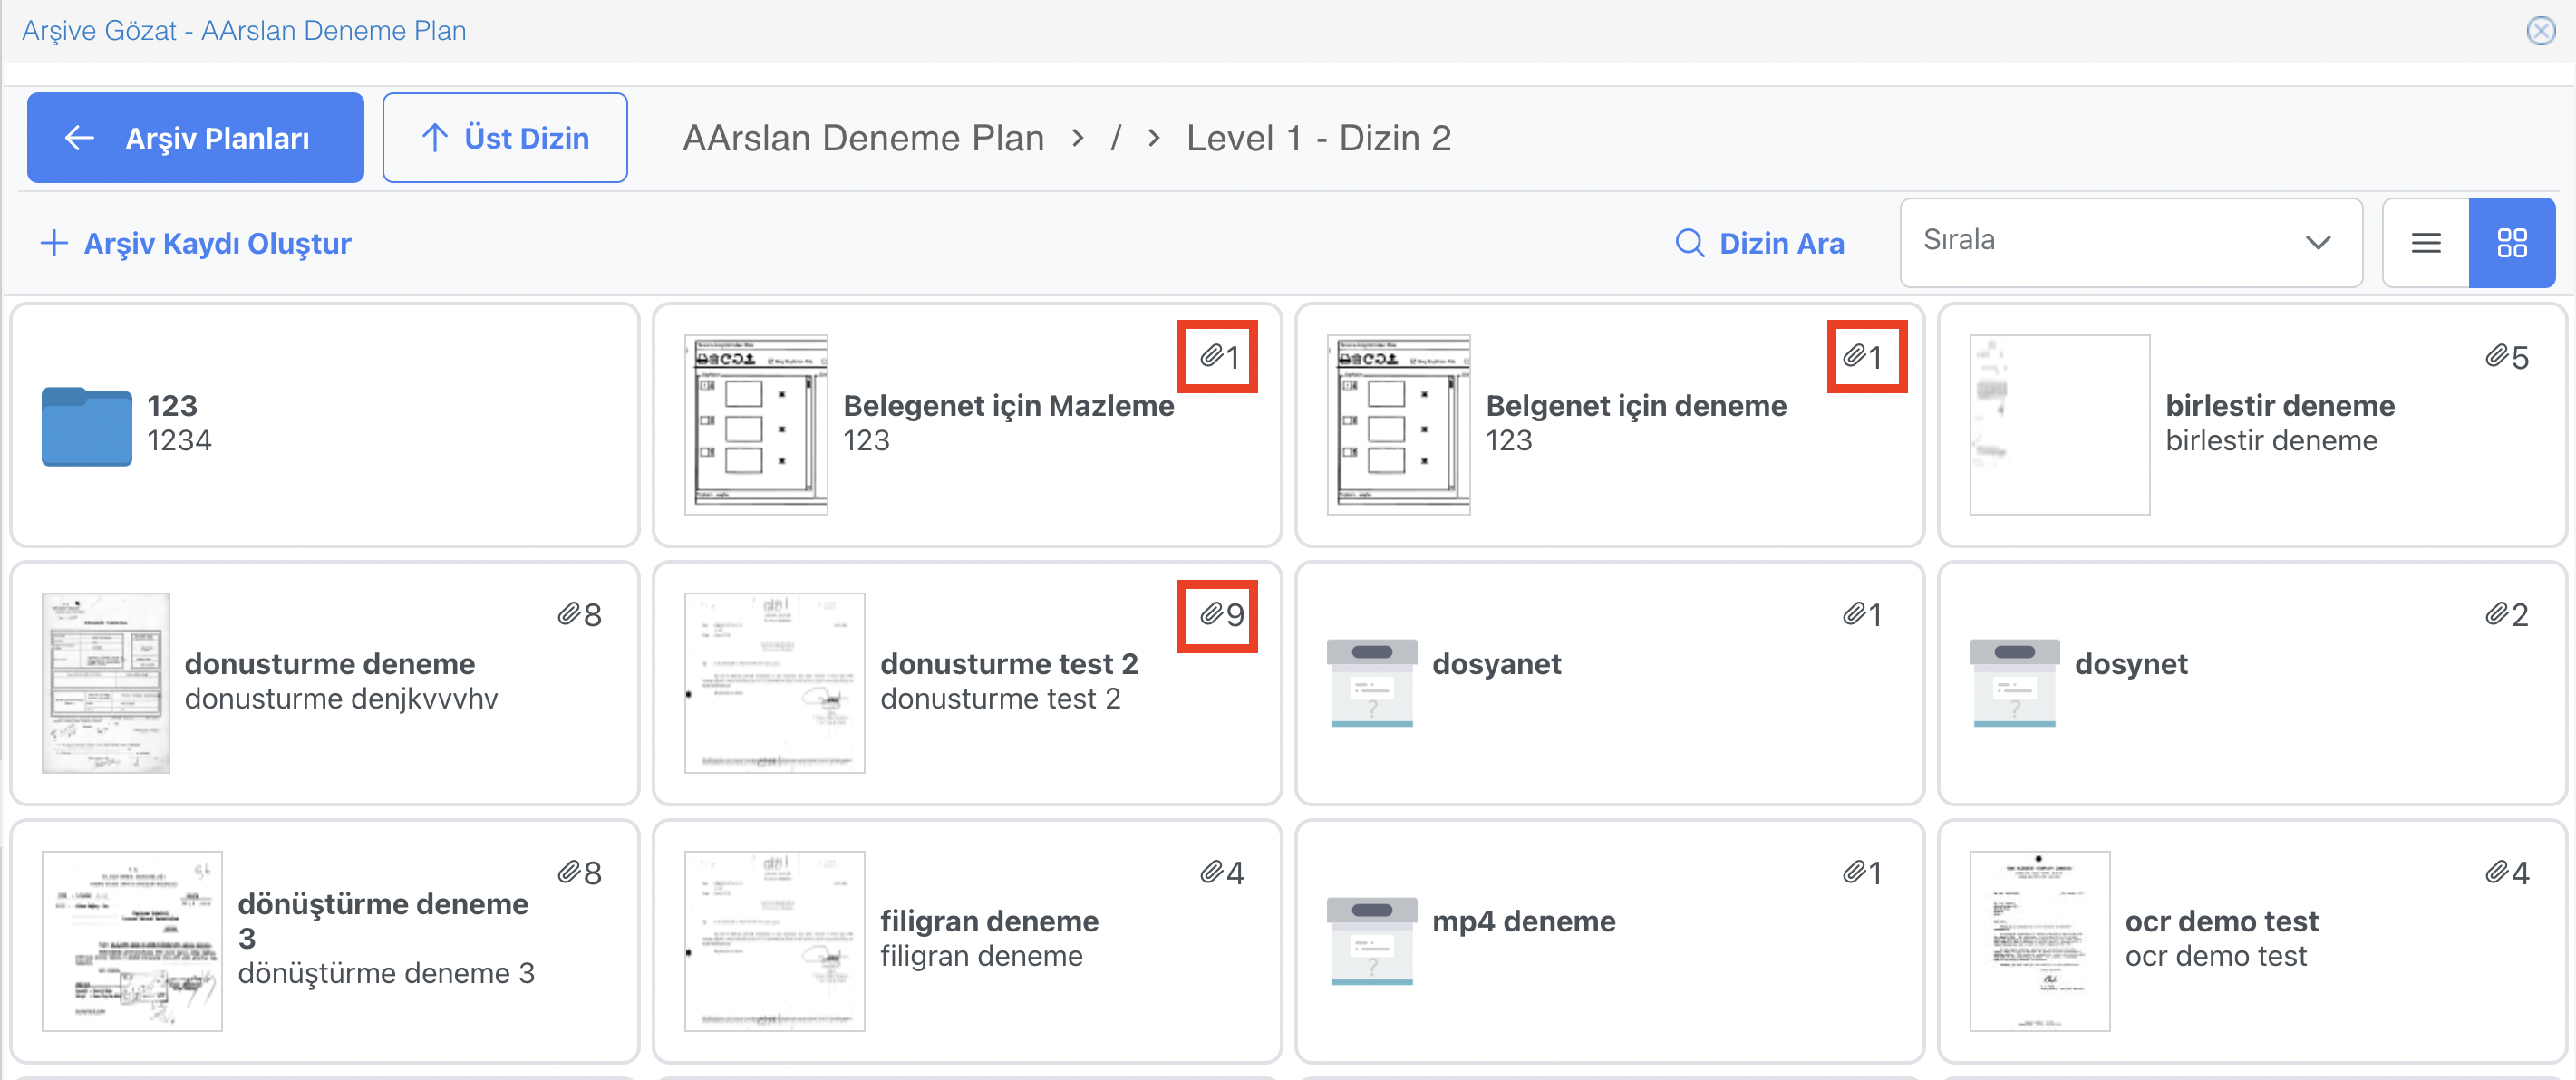The height and width of the screenshot is (1080, 2576).
Task: Click AArslan Deneme Plan breadcrumb
Action: click(863, 138)
